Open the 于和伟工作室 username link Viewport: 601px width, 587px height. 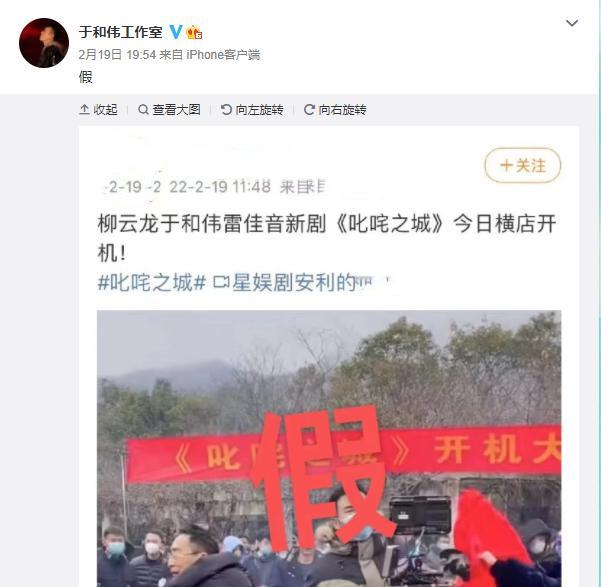click(x=120, y=32)
